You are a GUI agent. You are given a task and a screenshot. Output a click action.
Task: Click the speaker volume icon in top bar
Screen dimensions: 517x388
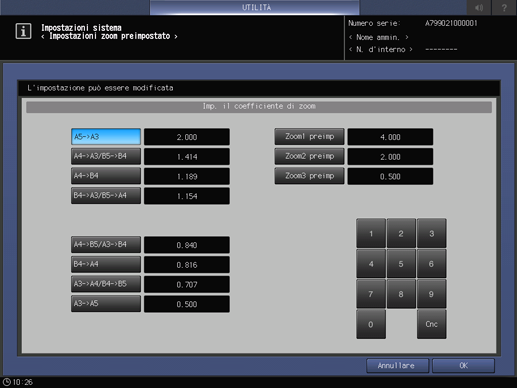(479, 7)
